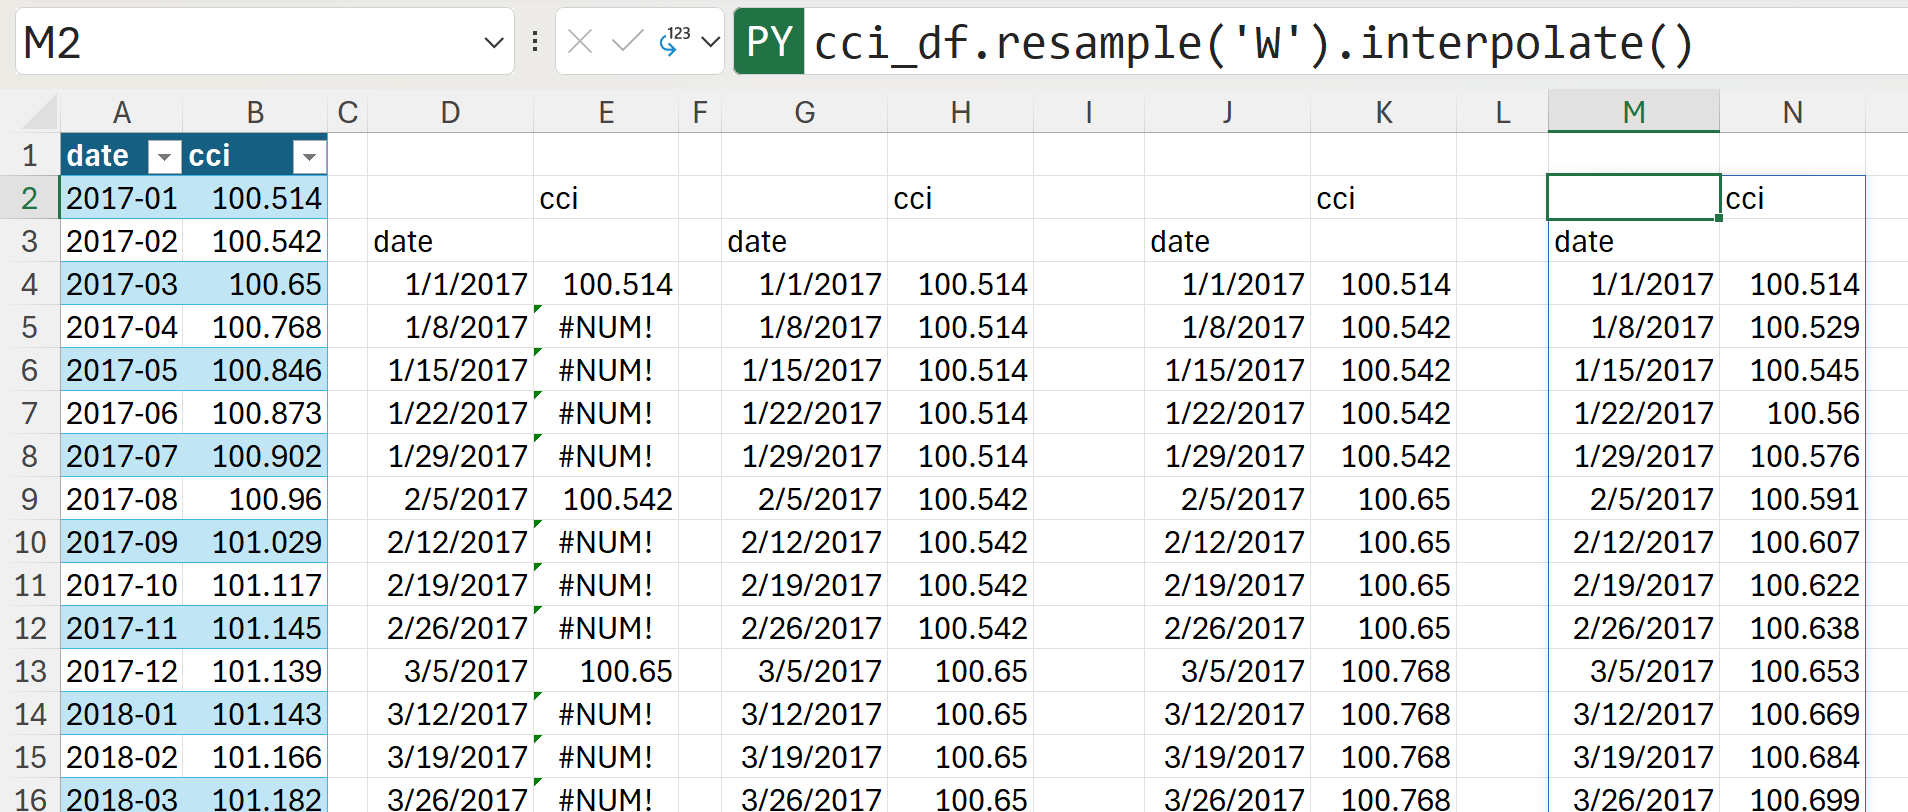Click the enter formula checkmark icon
The width and height of the screenshot is (1908, 812).
(627, 42)
